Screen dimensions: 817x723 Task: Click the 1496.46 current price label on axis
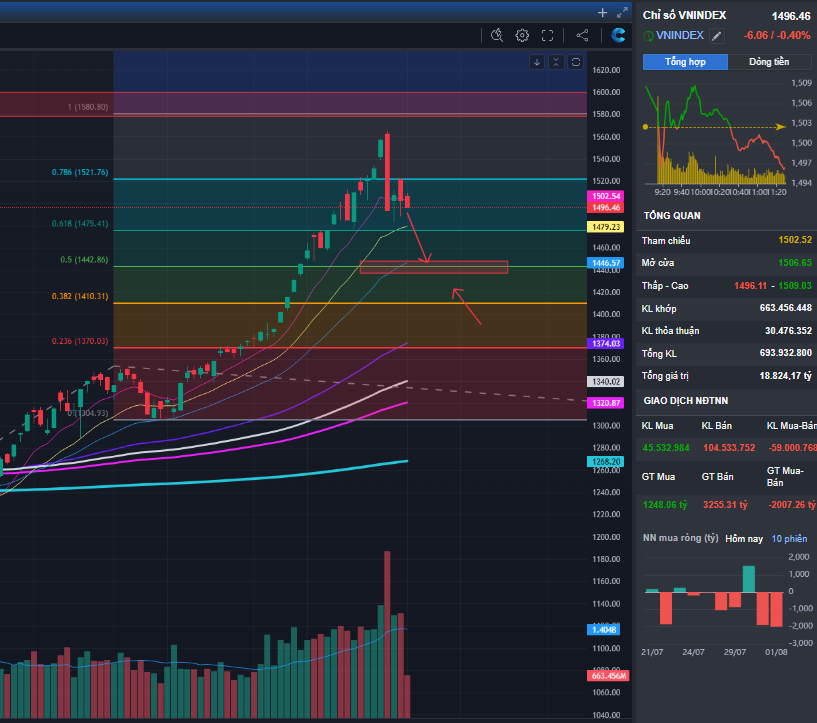607,207
